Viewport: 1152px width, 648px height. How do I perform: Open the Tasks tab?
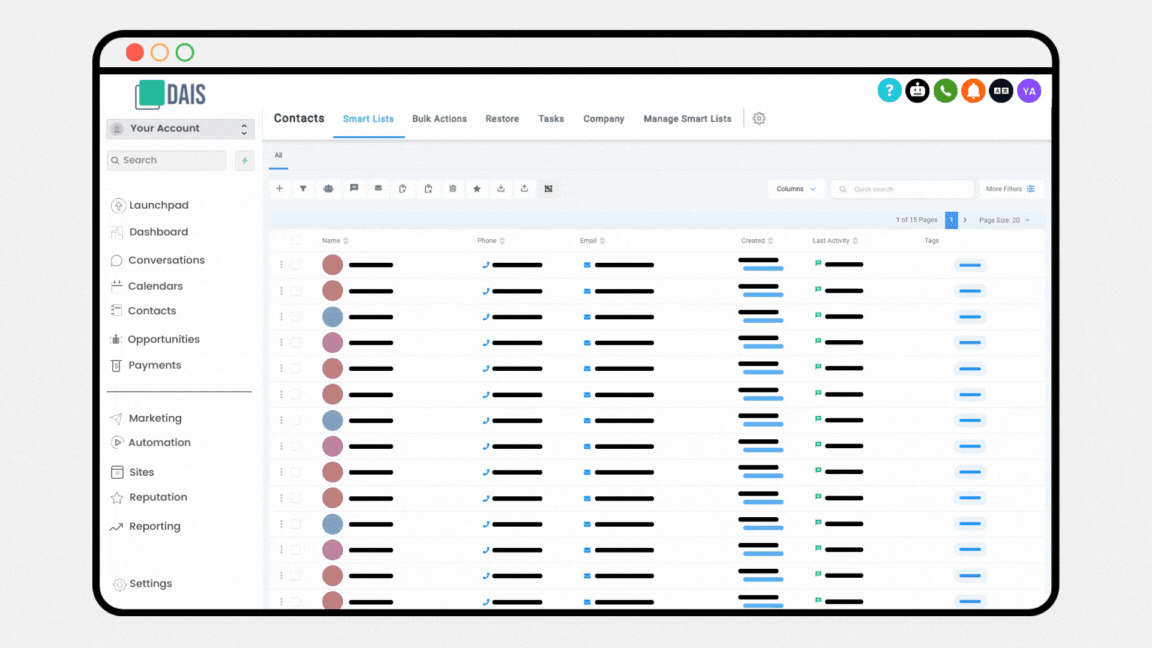click(551, 119)
